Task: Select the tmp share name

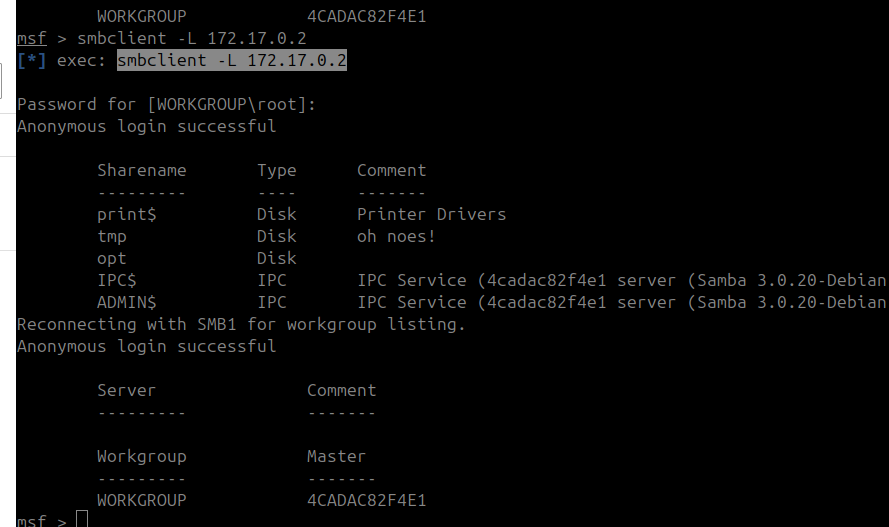Action: click(x=112, y=237)
